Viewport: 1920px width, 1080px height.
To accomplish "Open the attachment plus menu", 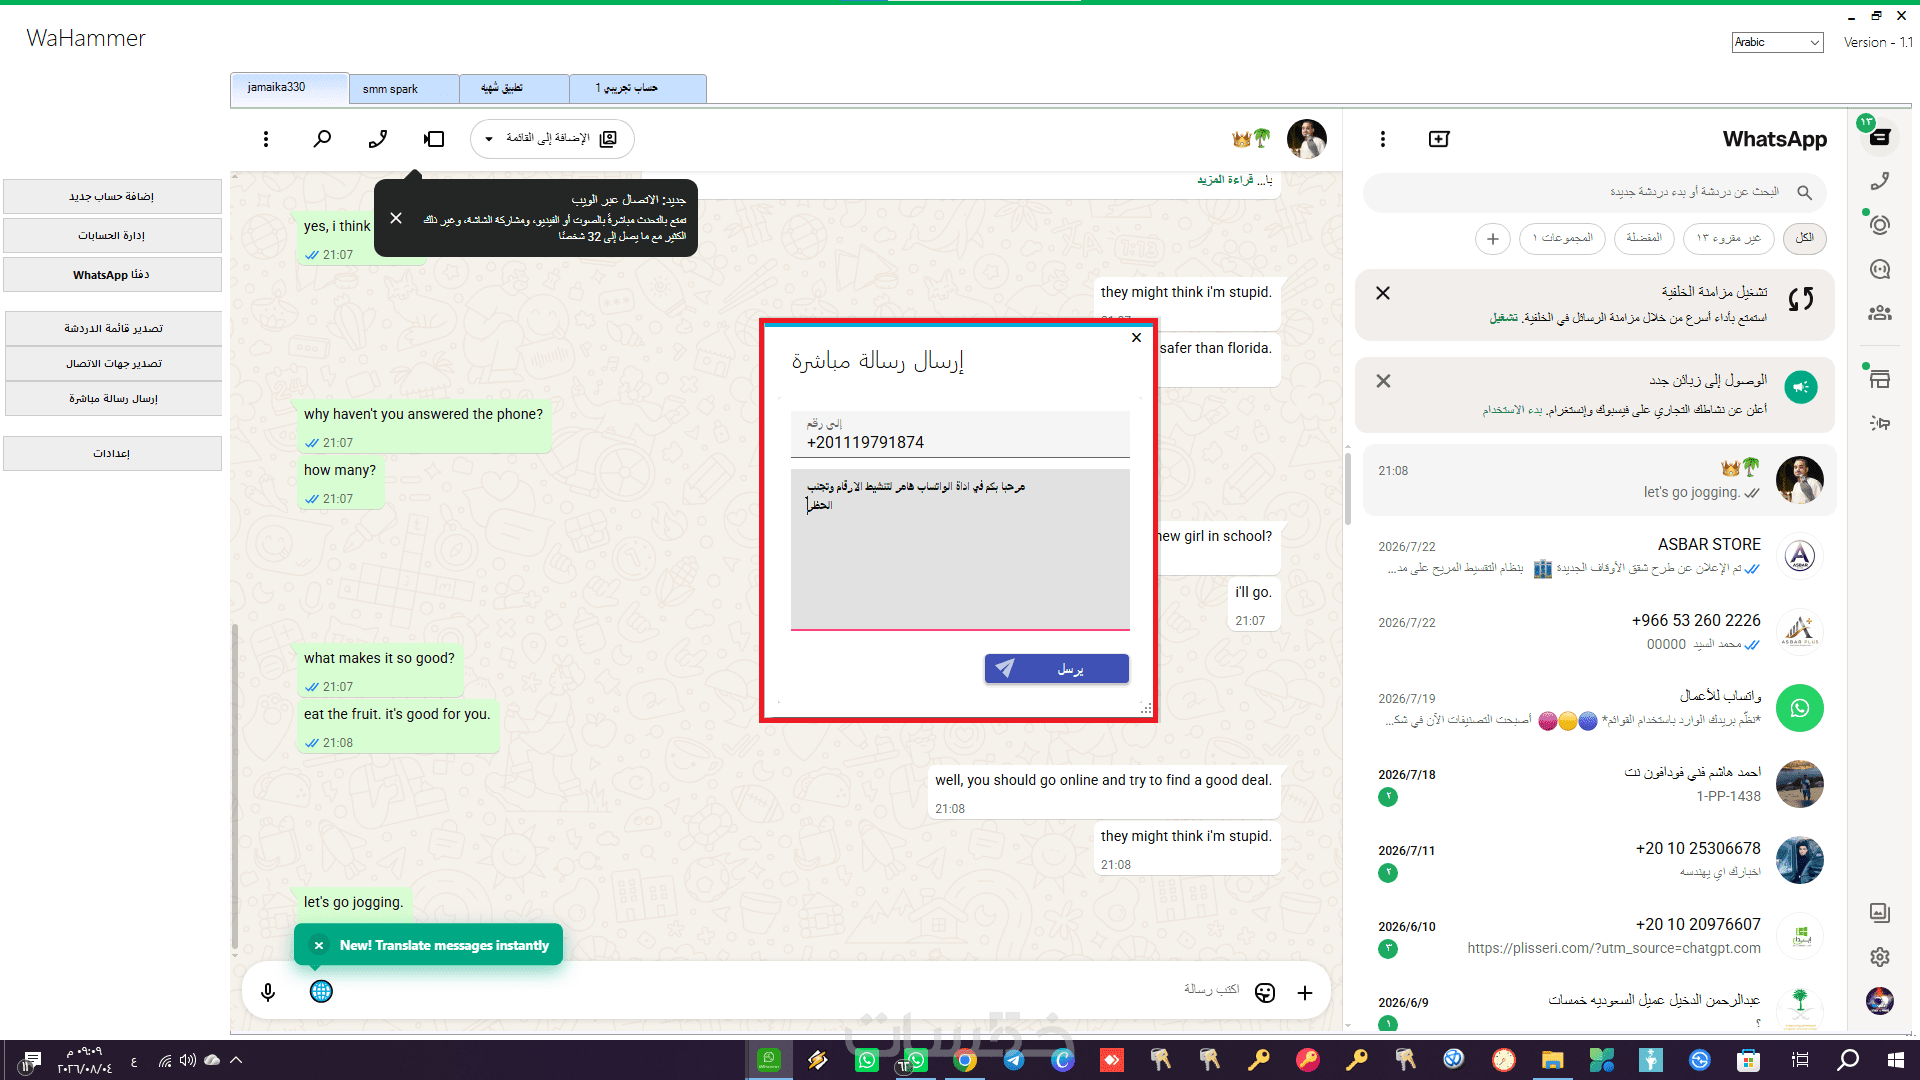I will point(1305,992).
